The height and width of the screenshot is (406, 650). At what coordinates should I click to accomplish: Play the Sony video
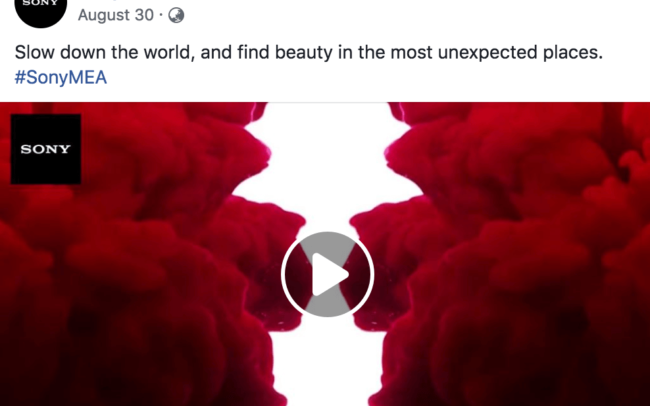(x=327, y=274)
